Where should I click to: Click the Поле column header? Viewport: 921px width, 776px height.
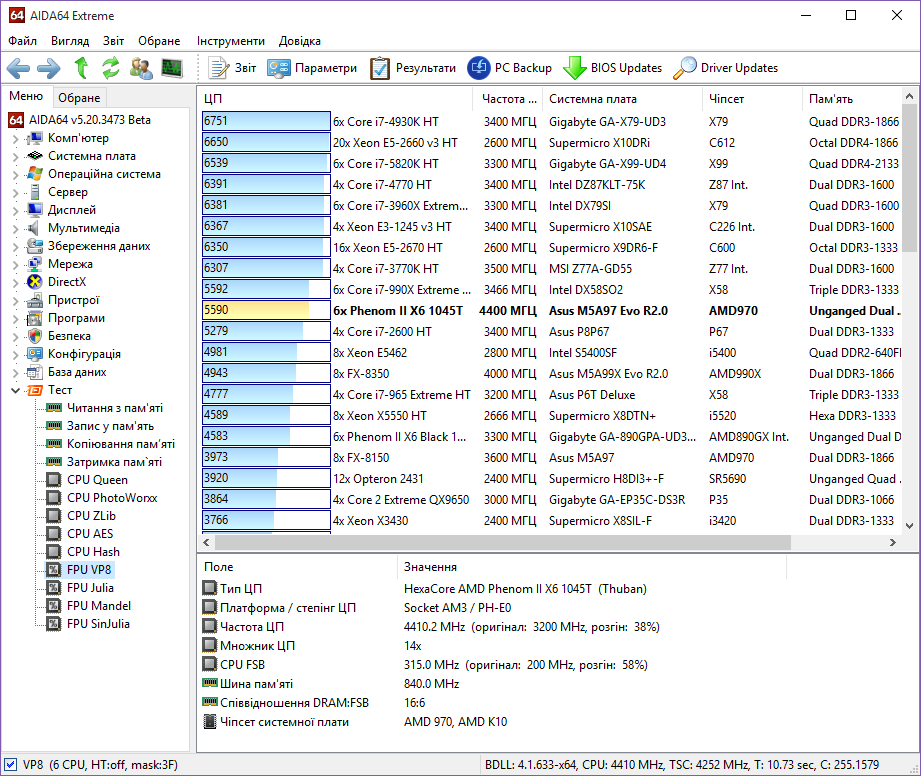(298, 567)
